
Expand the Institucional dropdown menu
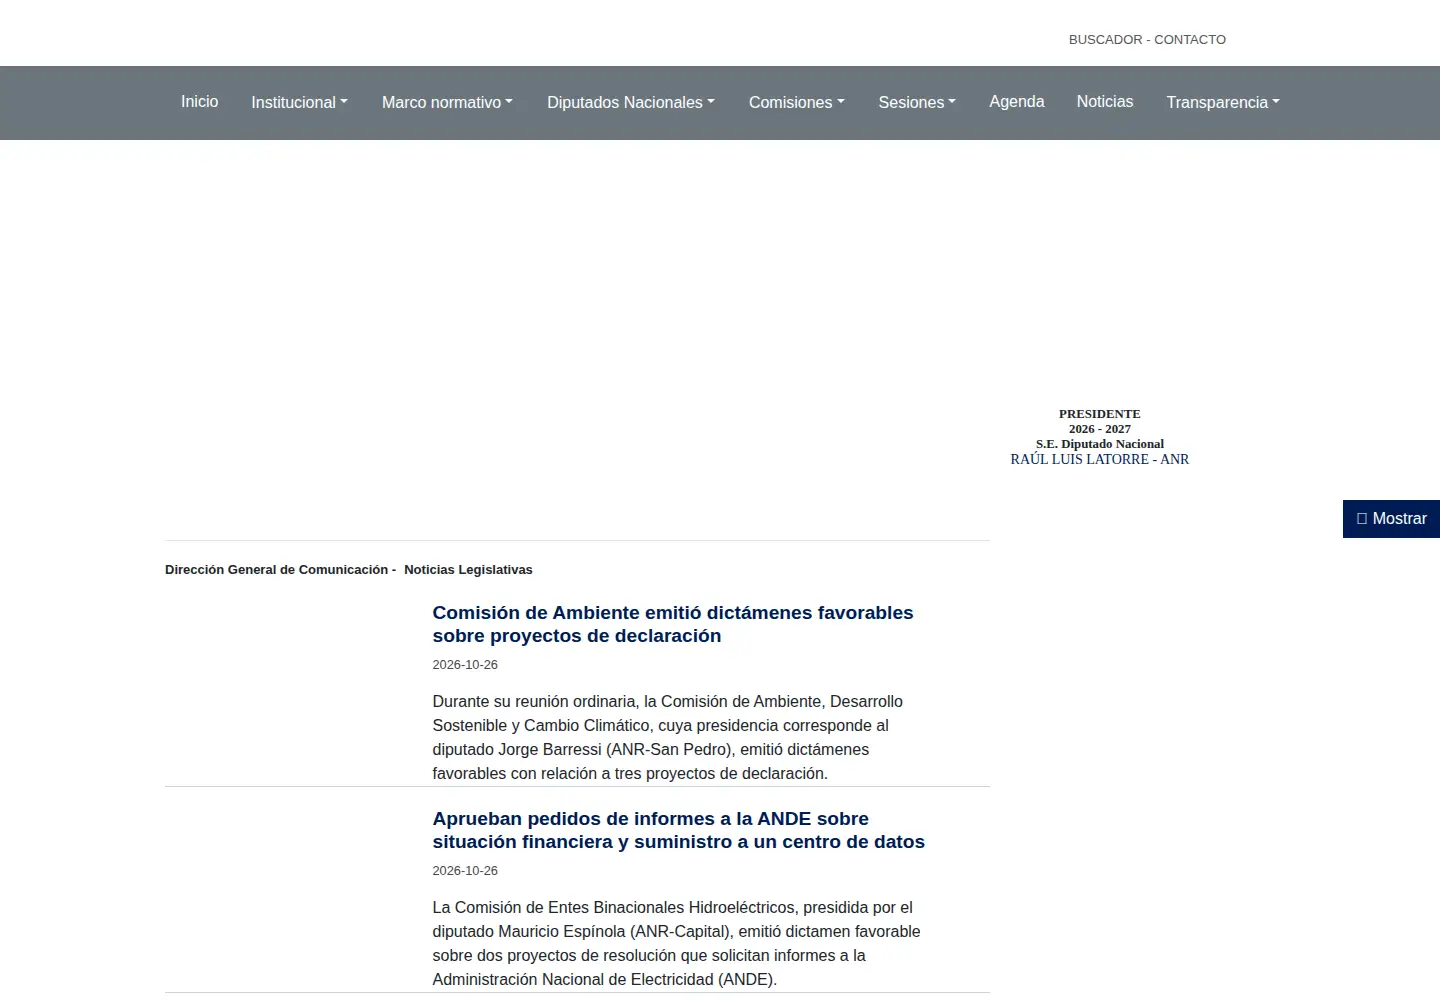pyautogui.click(x=299, y=102)
